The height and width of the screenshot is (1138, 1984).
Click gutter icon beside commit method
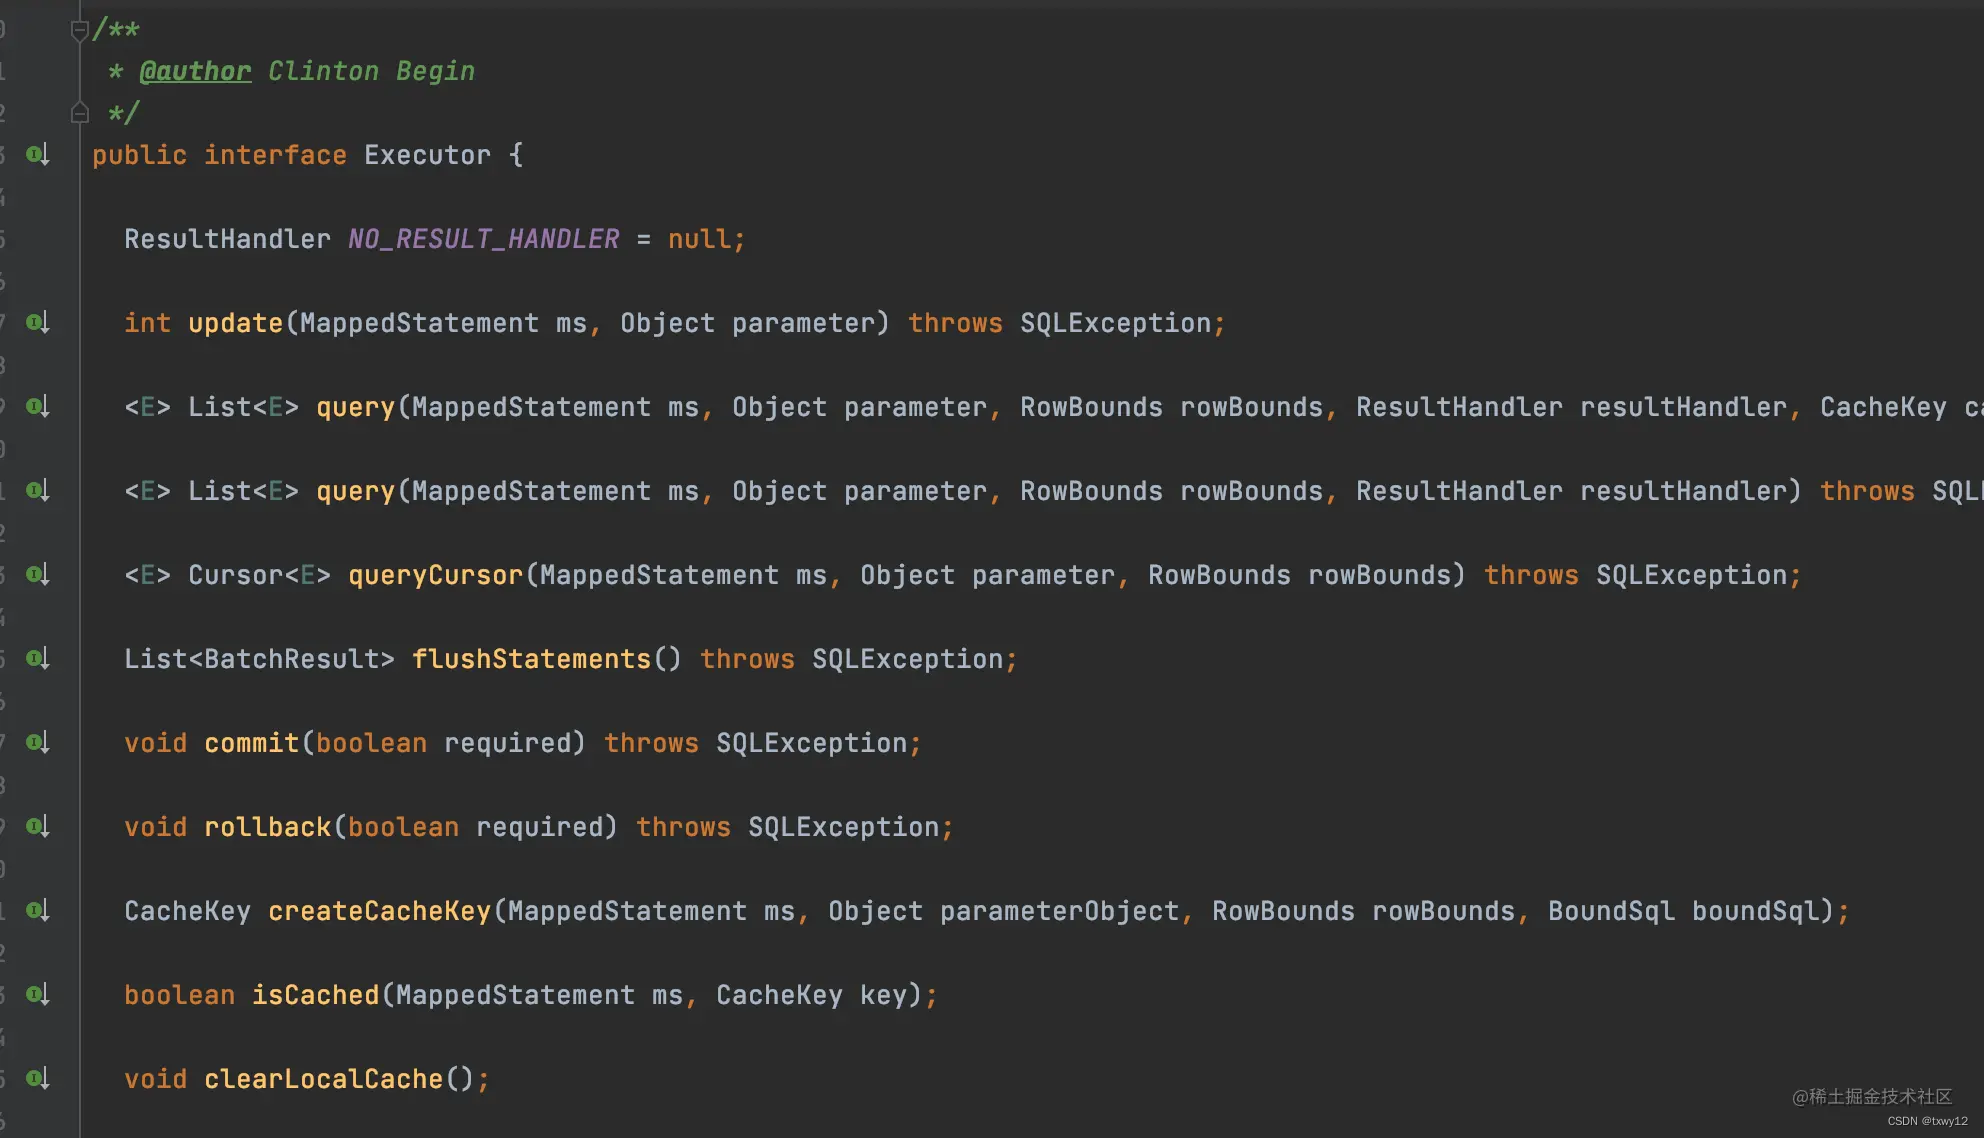pos(38,743)
